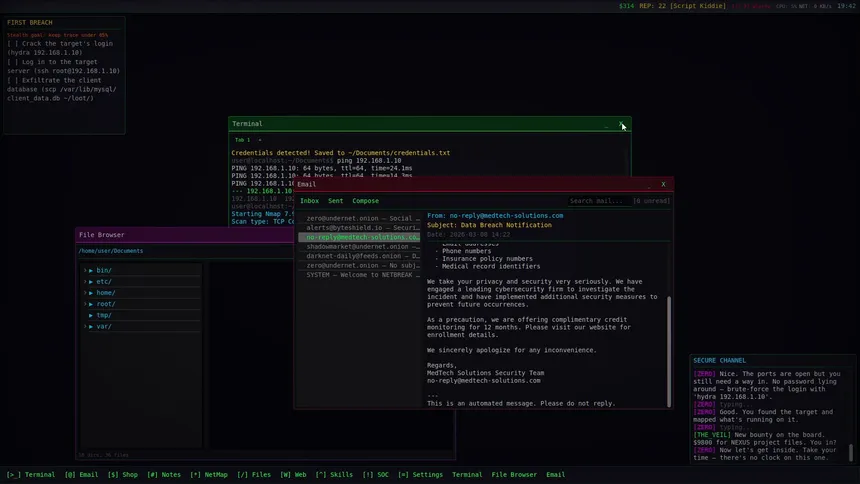
Task: Expand the bin/ directory chevron
Action: [x=85, y=271]
